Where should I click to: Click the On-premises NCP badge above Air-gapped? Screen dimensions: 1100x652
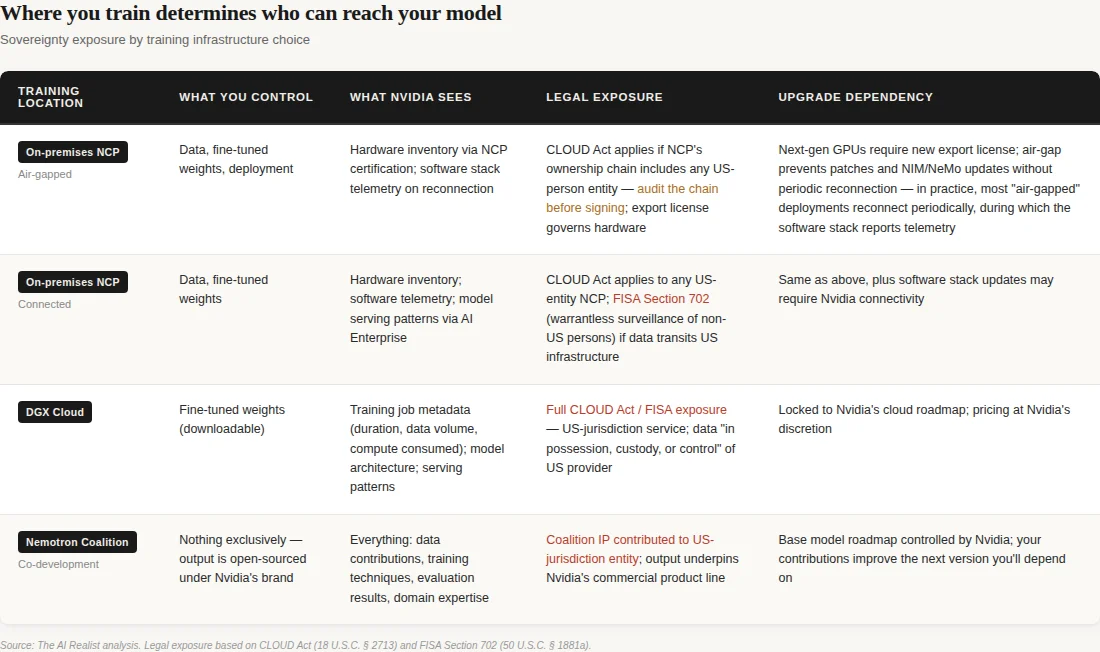pos(73,152)
